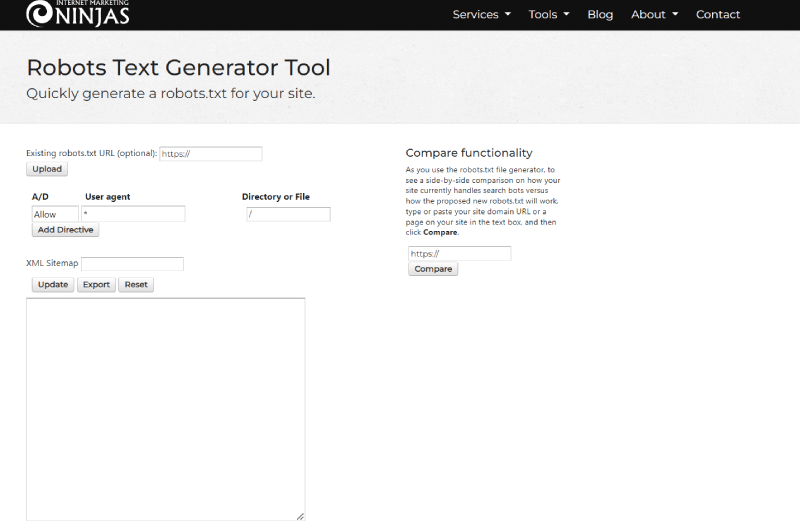
Task: Focus the Existing robots.txt URL field
Action: pos(211,154)
